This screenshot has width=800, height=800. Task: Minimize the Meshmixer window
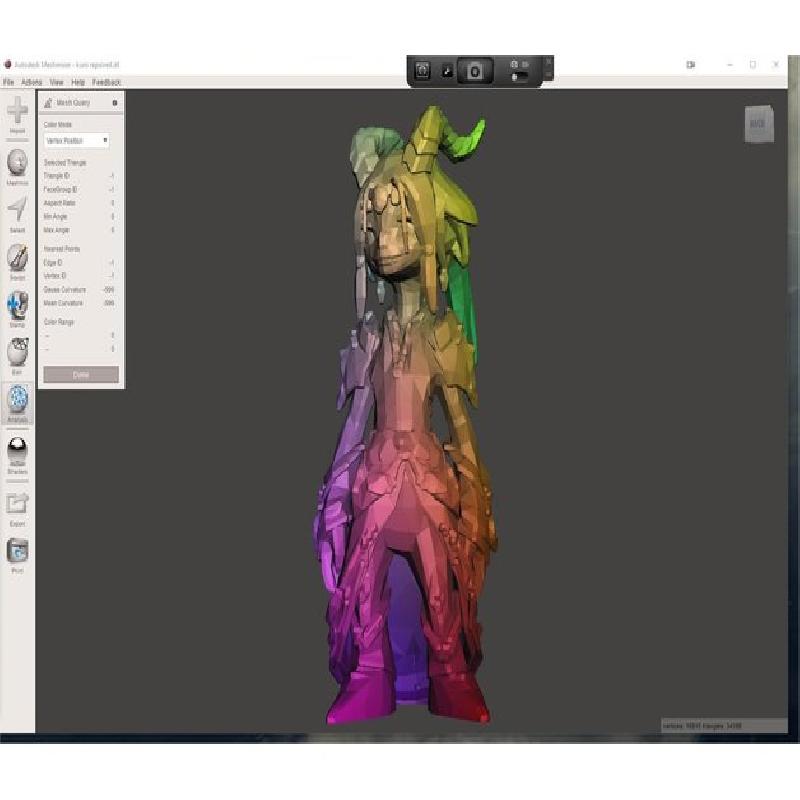click(730, 65)
